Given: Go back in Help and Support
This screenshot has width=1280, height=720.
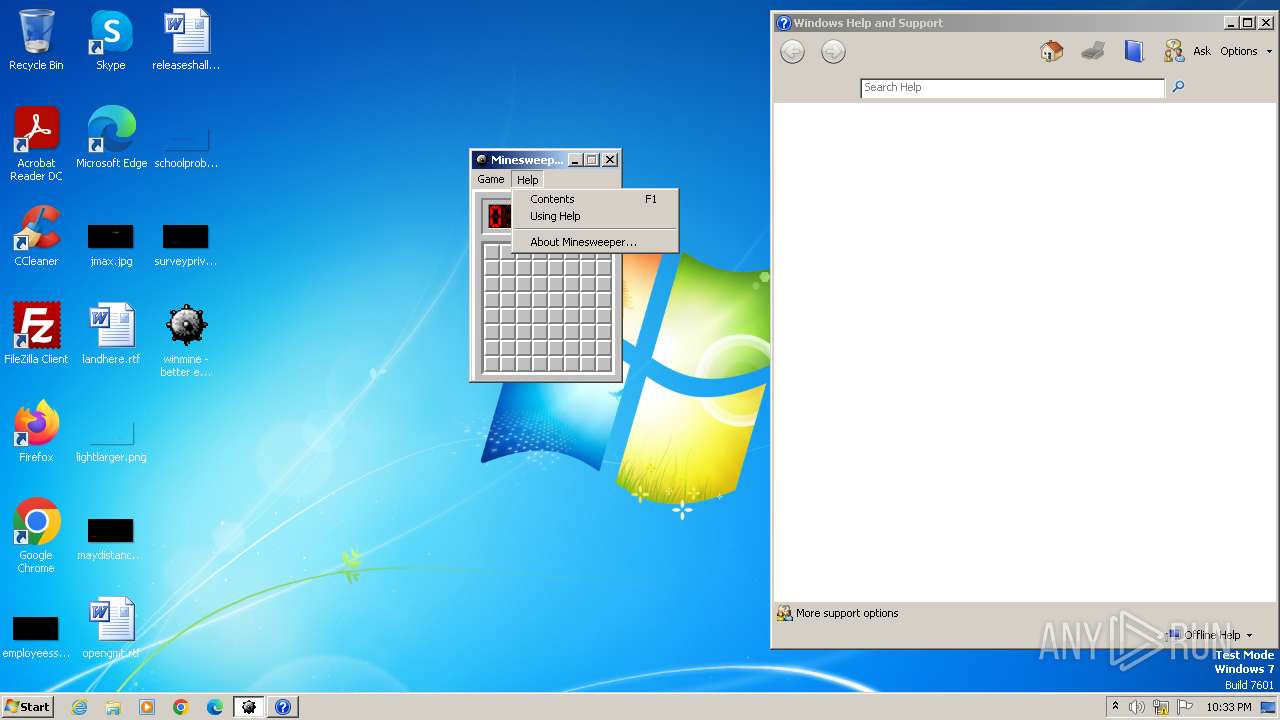Looking at the screenshot, I should tap(792, 52).
